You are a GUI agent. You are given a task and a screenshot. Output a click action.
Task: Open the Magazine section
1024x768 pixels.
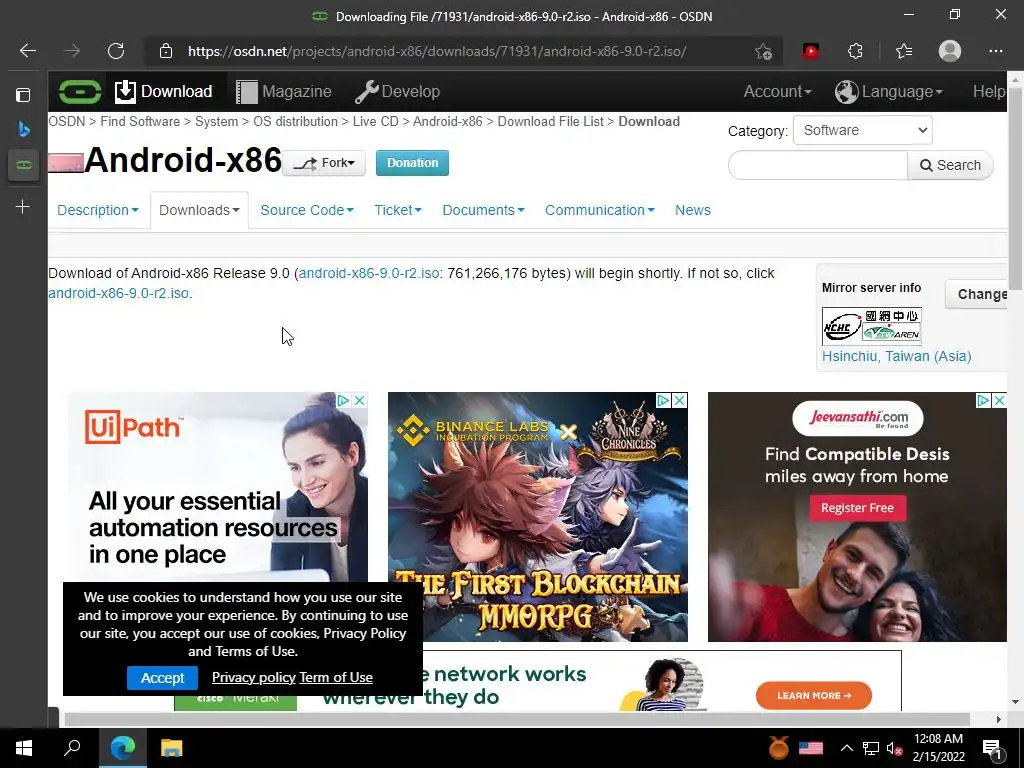[x=283, y=91]
